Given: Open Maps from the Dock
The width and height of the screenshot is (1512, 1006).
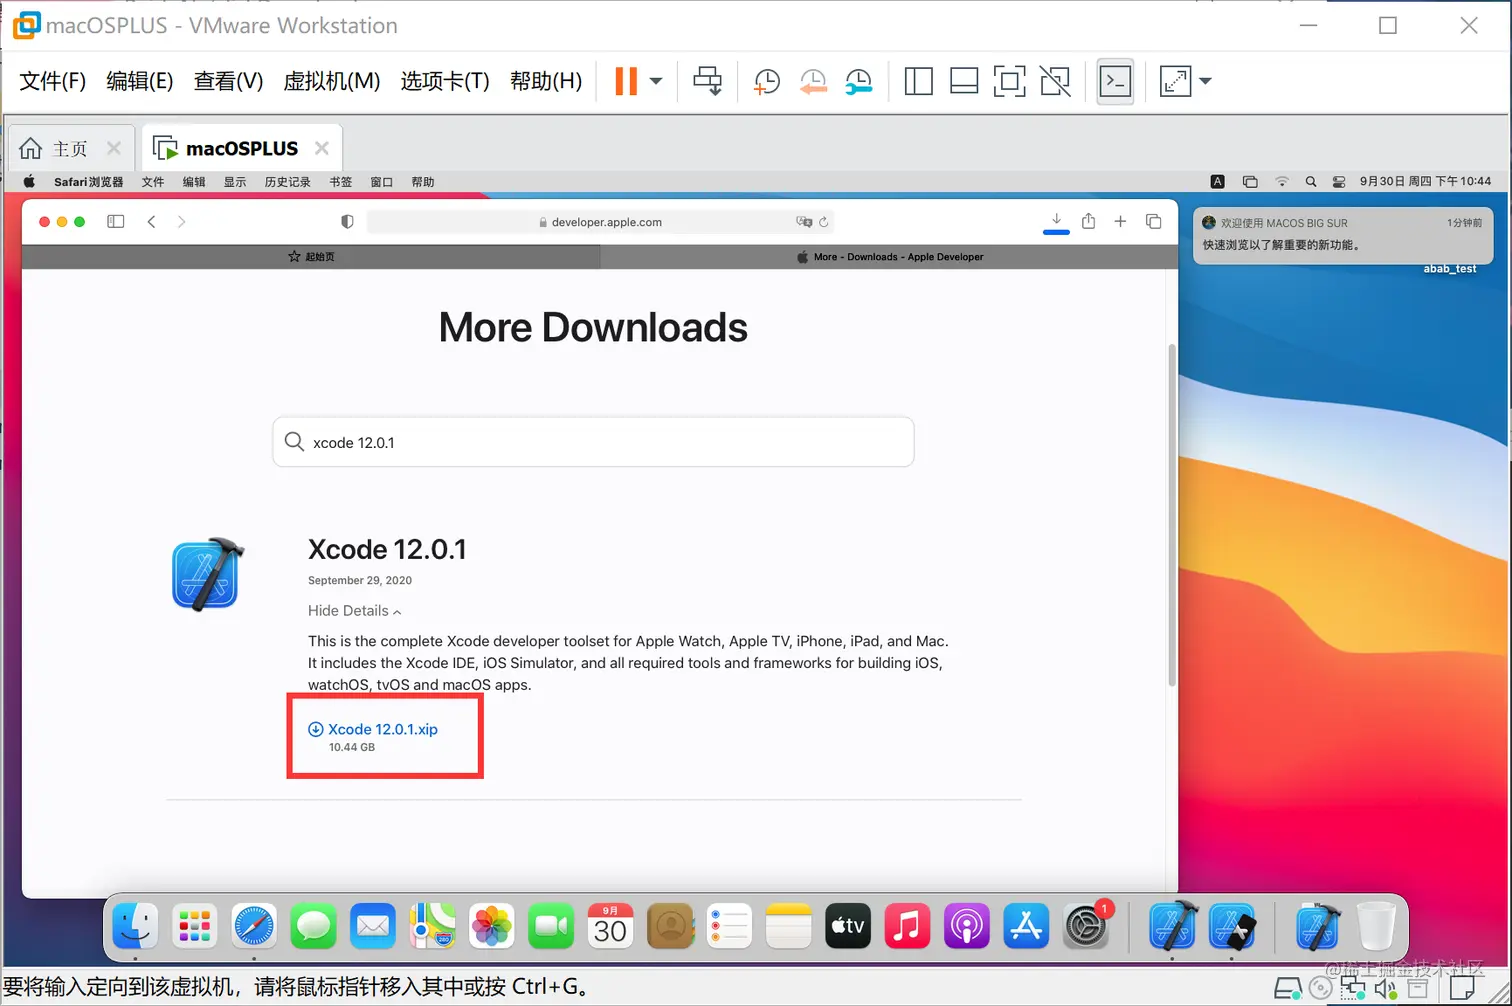Looking at the screenshot, I should click(432, 927).
